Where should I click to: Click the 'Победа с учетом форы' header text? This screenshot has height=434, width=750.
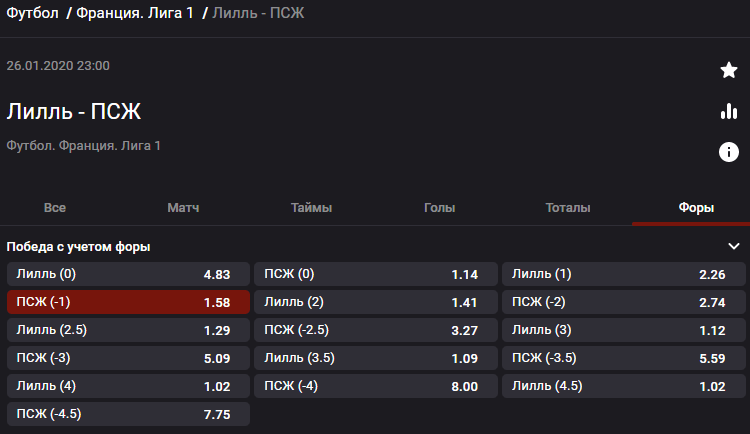coord(78,247)
